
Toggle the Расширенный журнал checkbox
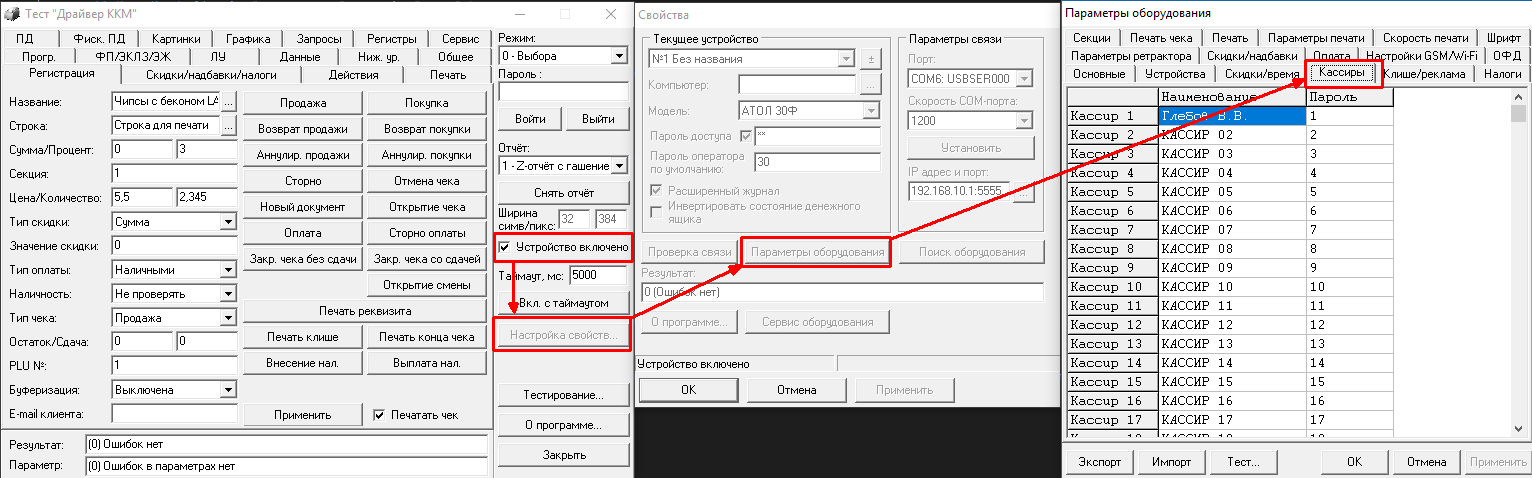pyautogui.click(x=657, y=190)
